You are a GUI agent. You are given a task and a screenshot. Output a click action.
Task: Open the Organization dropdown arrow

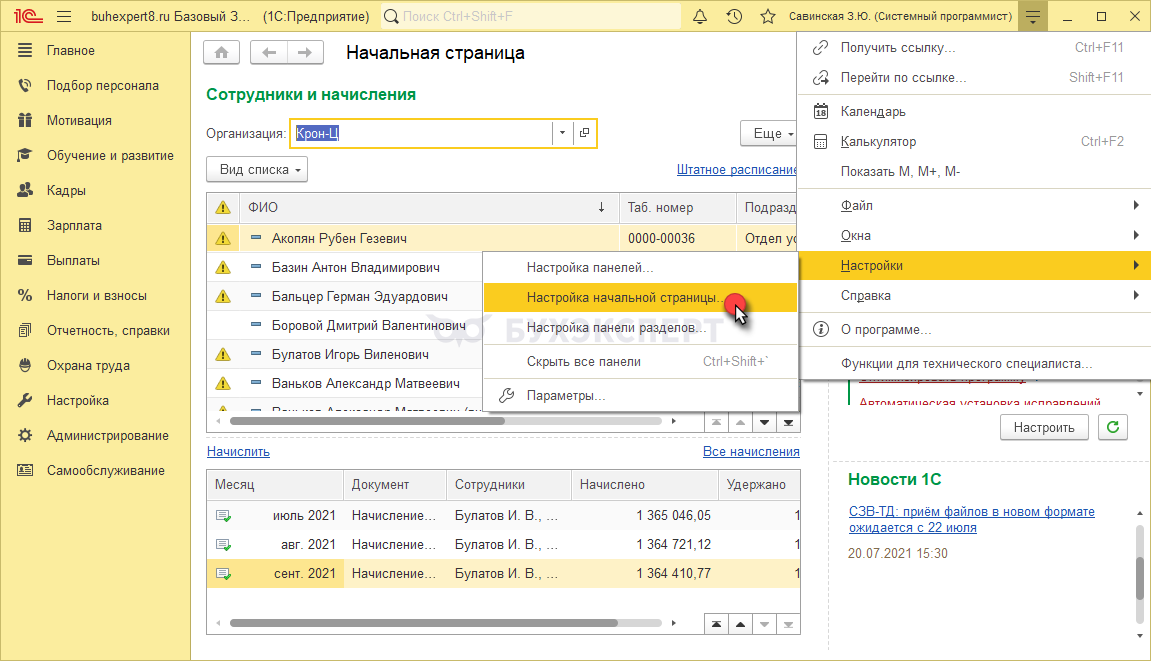tap(562, 133)
